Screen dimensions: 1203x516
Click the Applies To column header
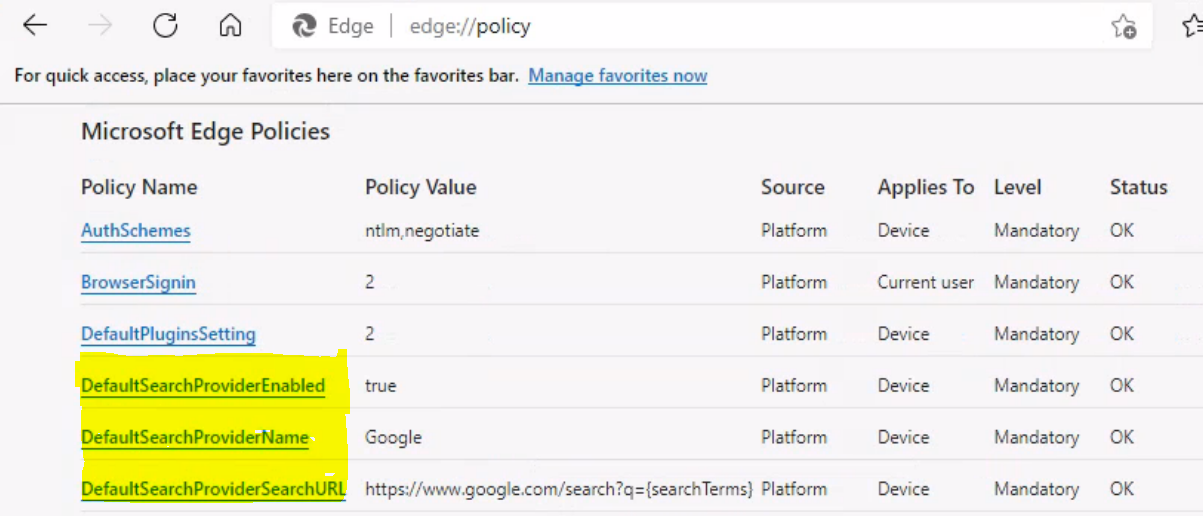[x=925, y=188]
